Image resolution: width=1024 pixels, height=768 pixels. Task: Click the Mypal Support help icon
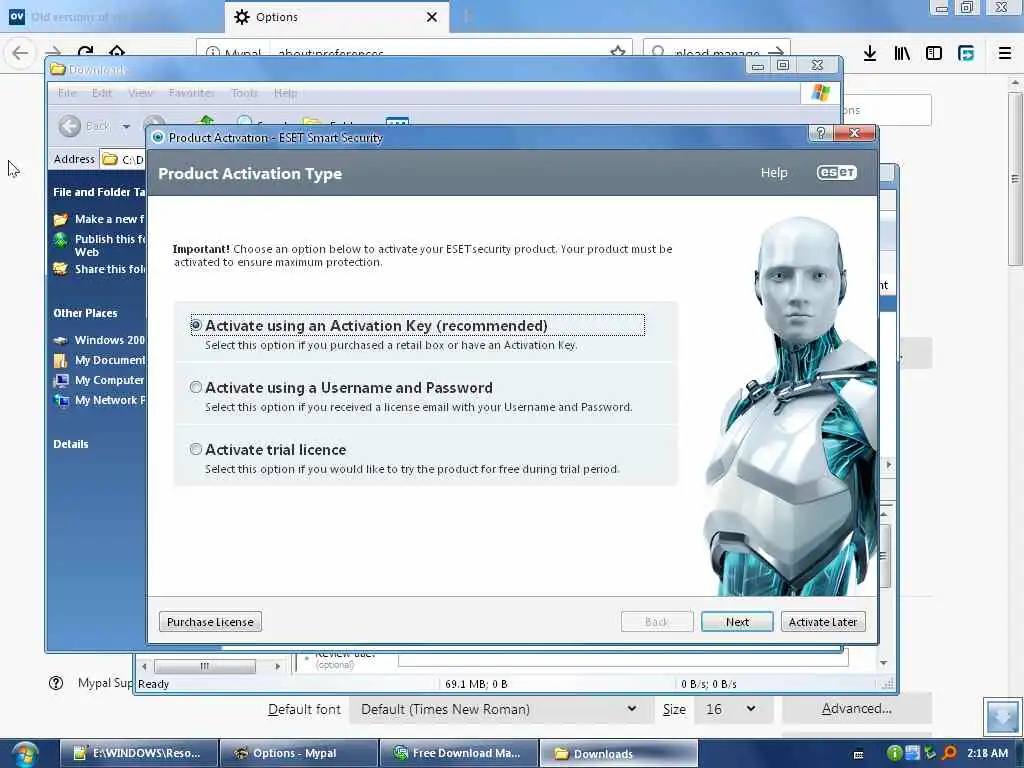click(x=56, y=683)
